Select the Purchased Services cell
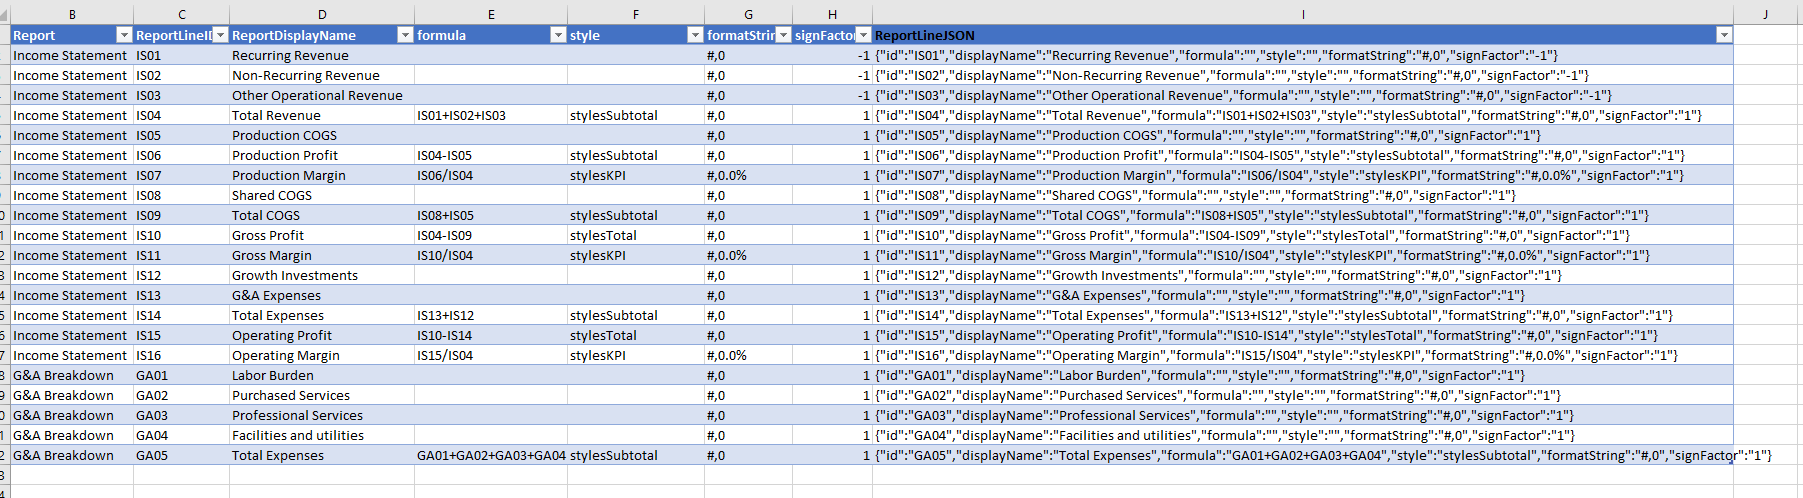Image resolution: width=1803 pixels, height=498 pixels. pos(322,395)
